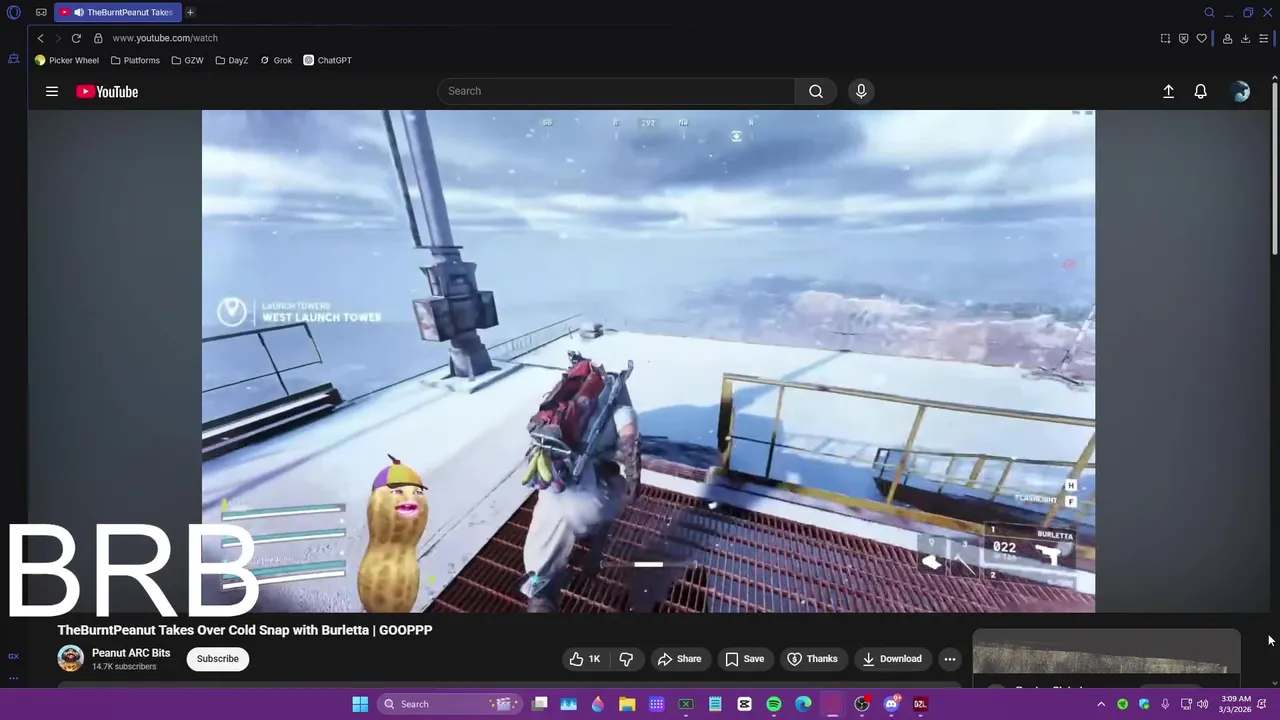Expand the GZW bookmark folder
This screenshot has width=1280, height=720.
187,60
